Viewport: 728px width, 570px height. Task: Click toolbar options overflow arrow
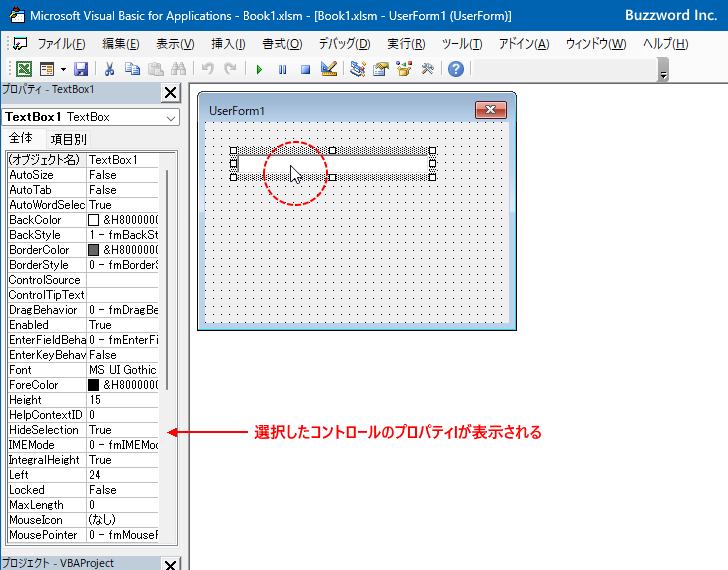[x=663, y=71]
